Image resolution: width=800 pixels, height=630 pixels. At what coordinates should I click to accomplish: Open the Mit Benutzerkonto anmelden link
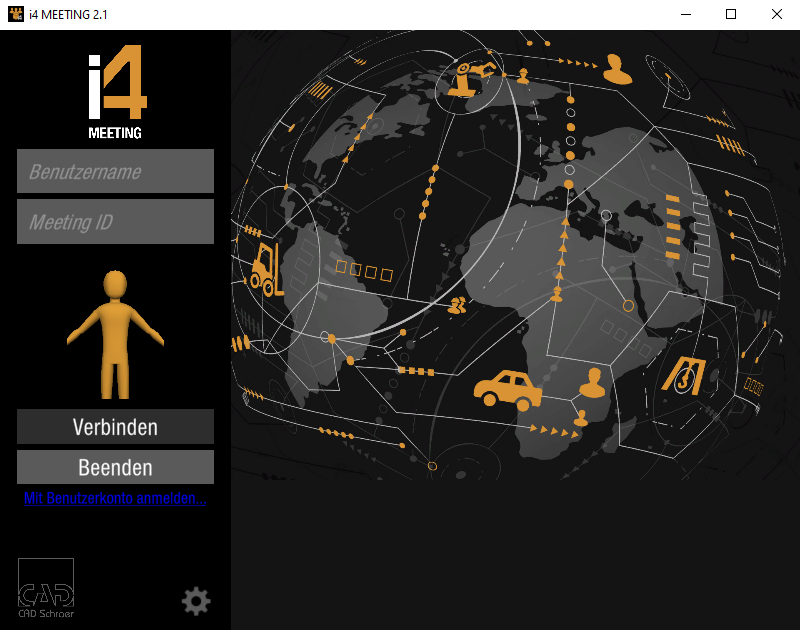(115, 498)
